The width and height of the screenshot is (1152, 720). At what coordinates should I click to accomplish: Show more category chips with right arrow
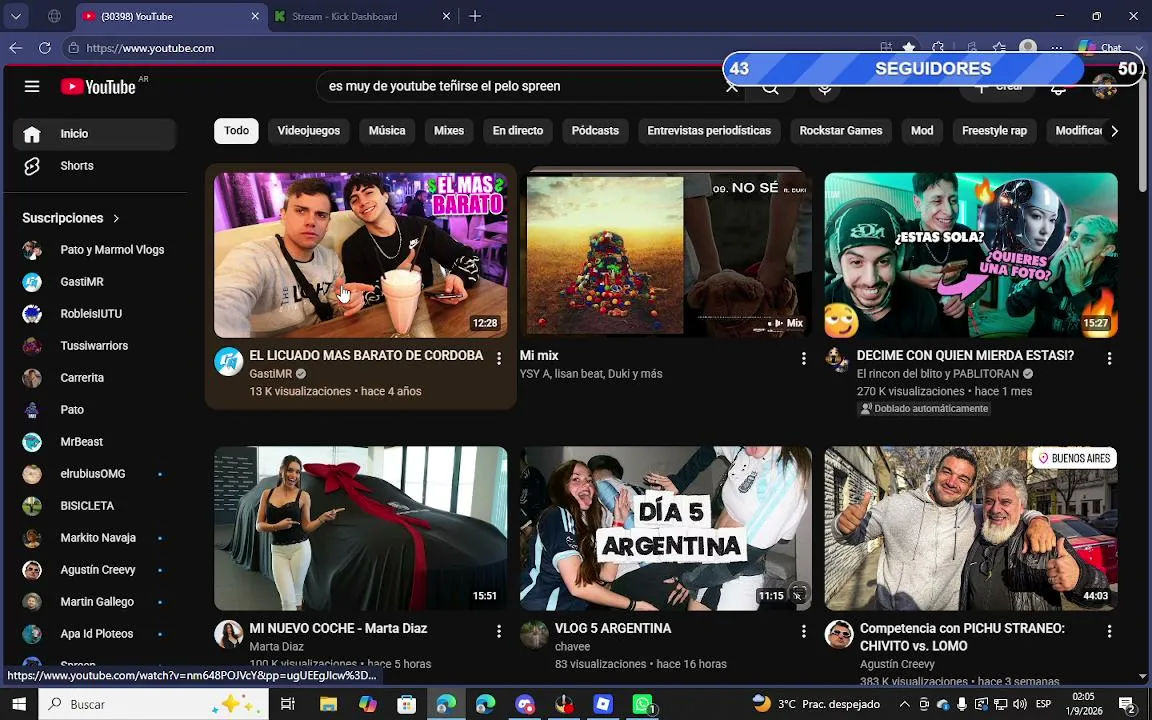click(1114, 131)
